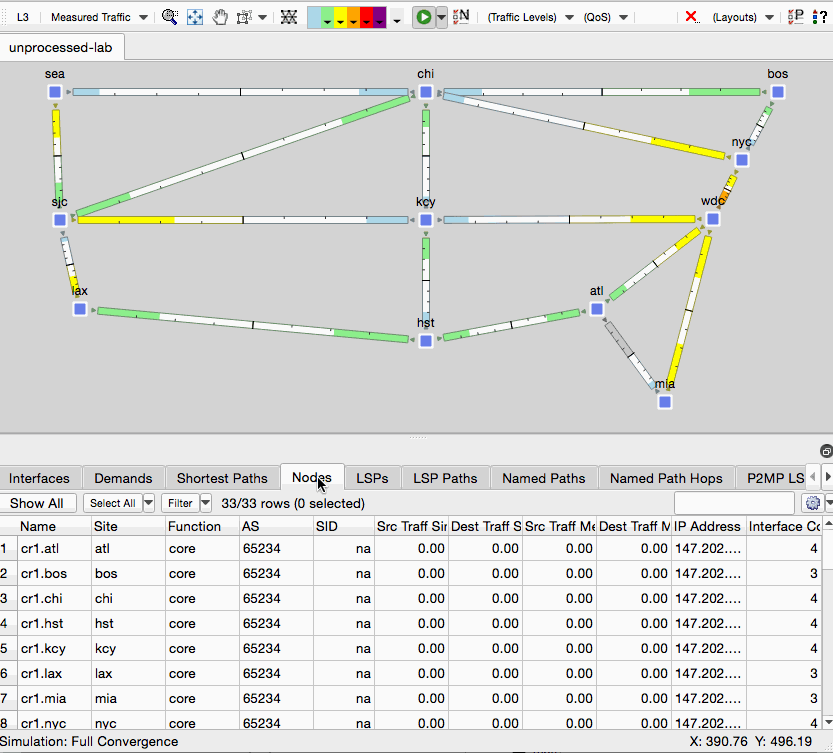Select the cr1.mia row name cell

[54, 698]
